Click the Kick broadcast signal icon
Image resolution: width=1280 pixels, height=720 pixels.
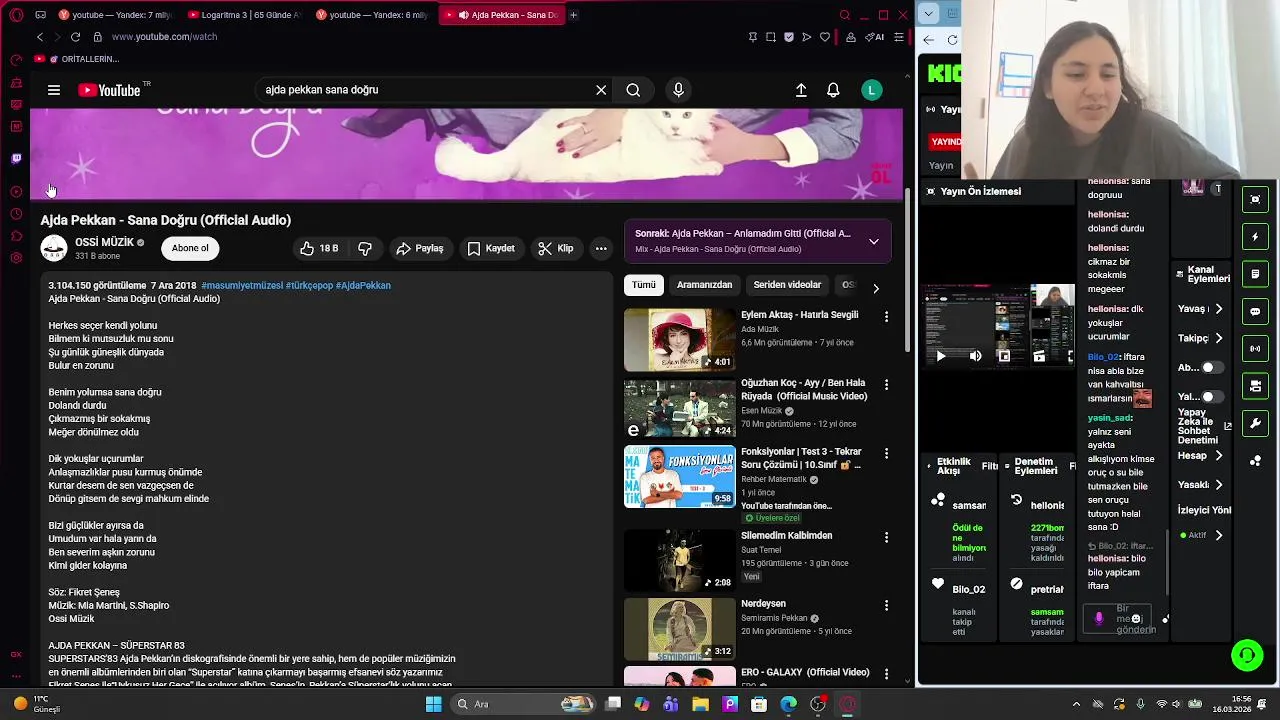pyautogui.click(x=1255, y=349)
